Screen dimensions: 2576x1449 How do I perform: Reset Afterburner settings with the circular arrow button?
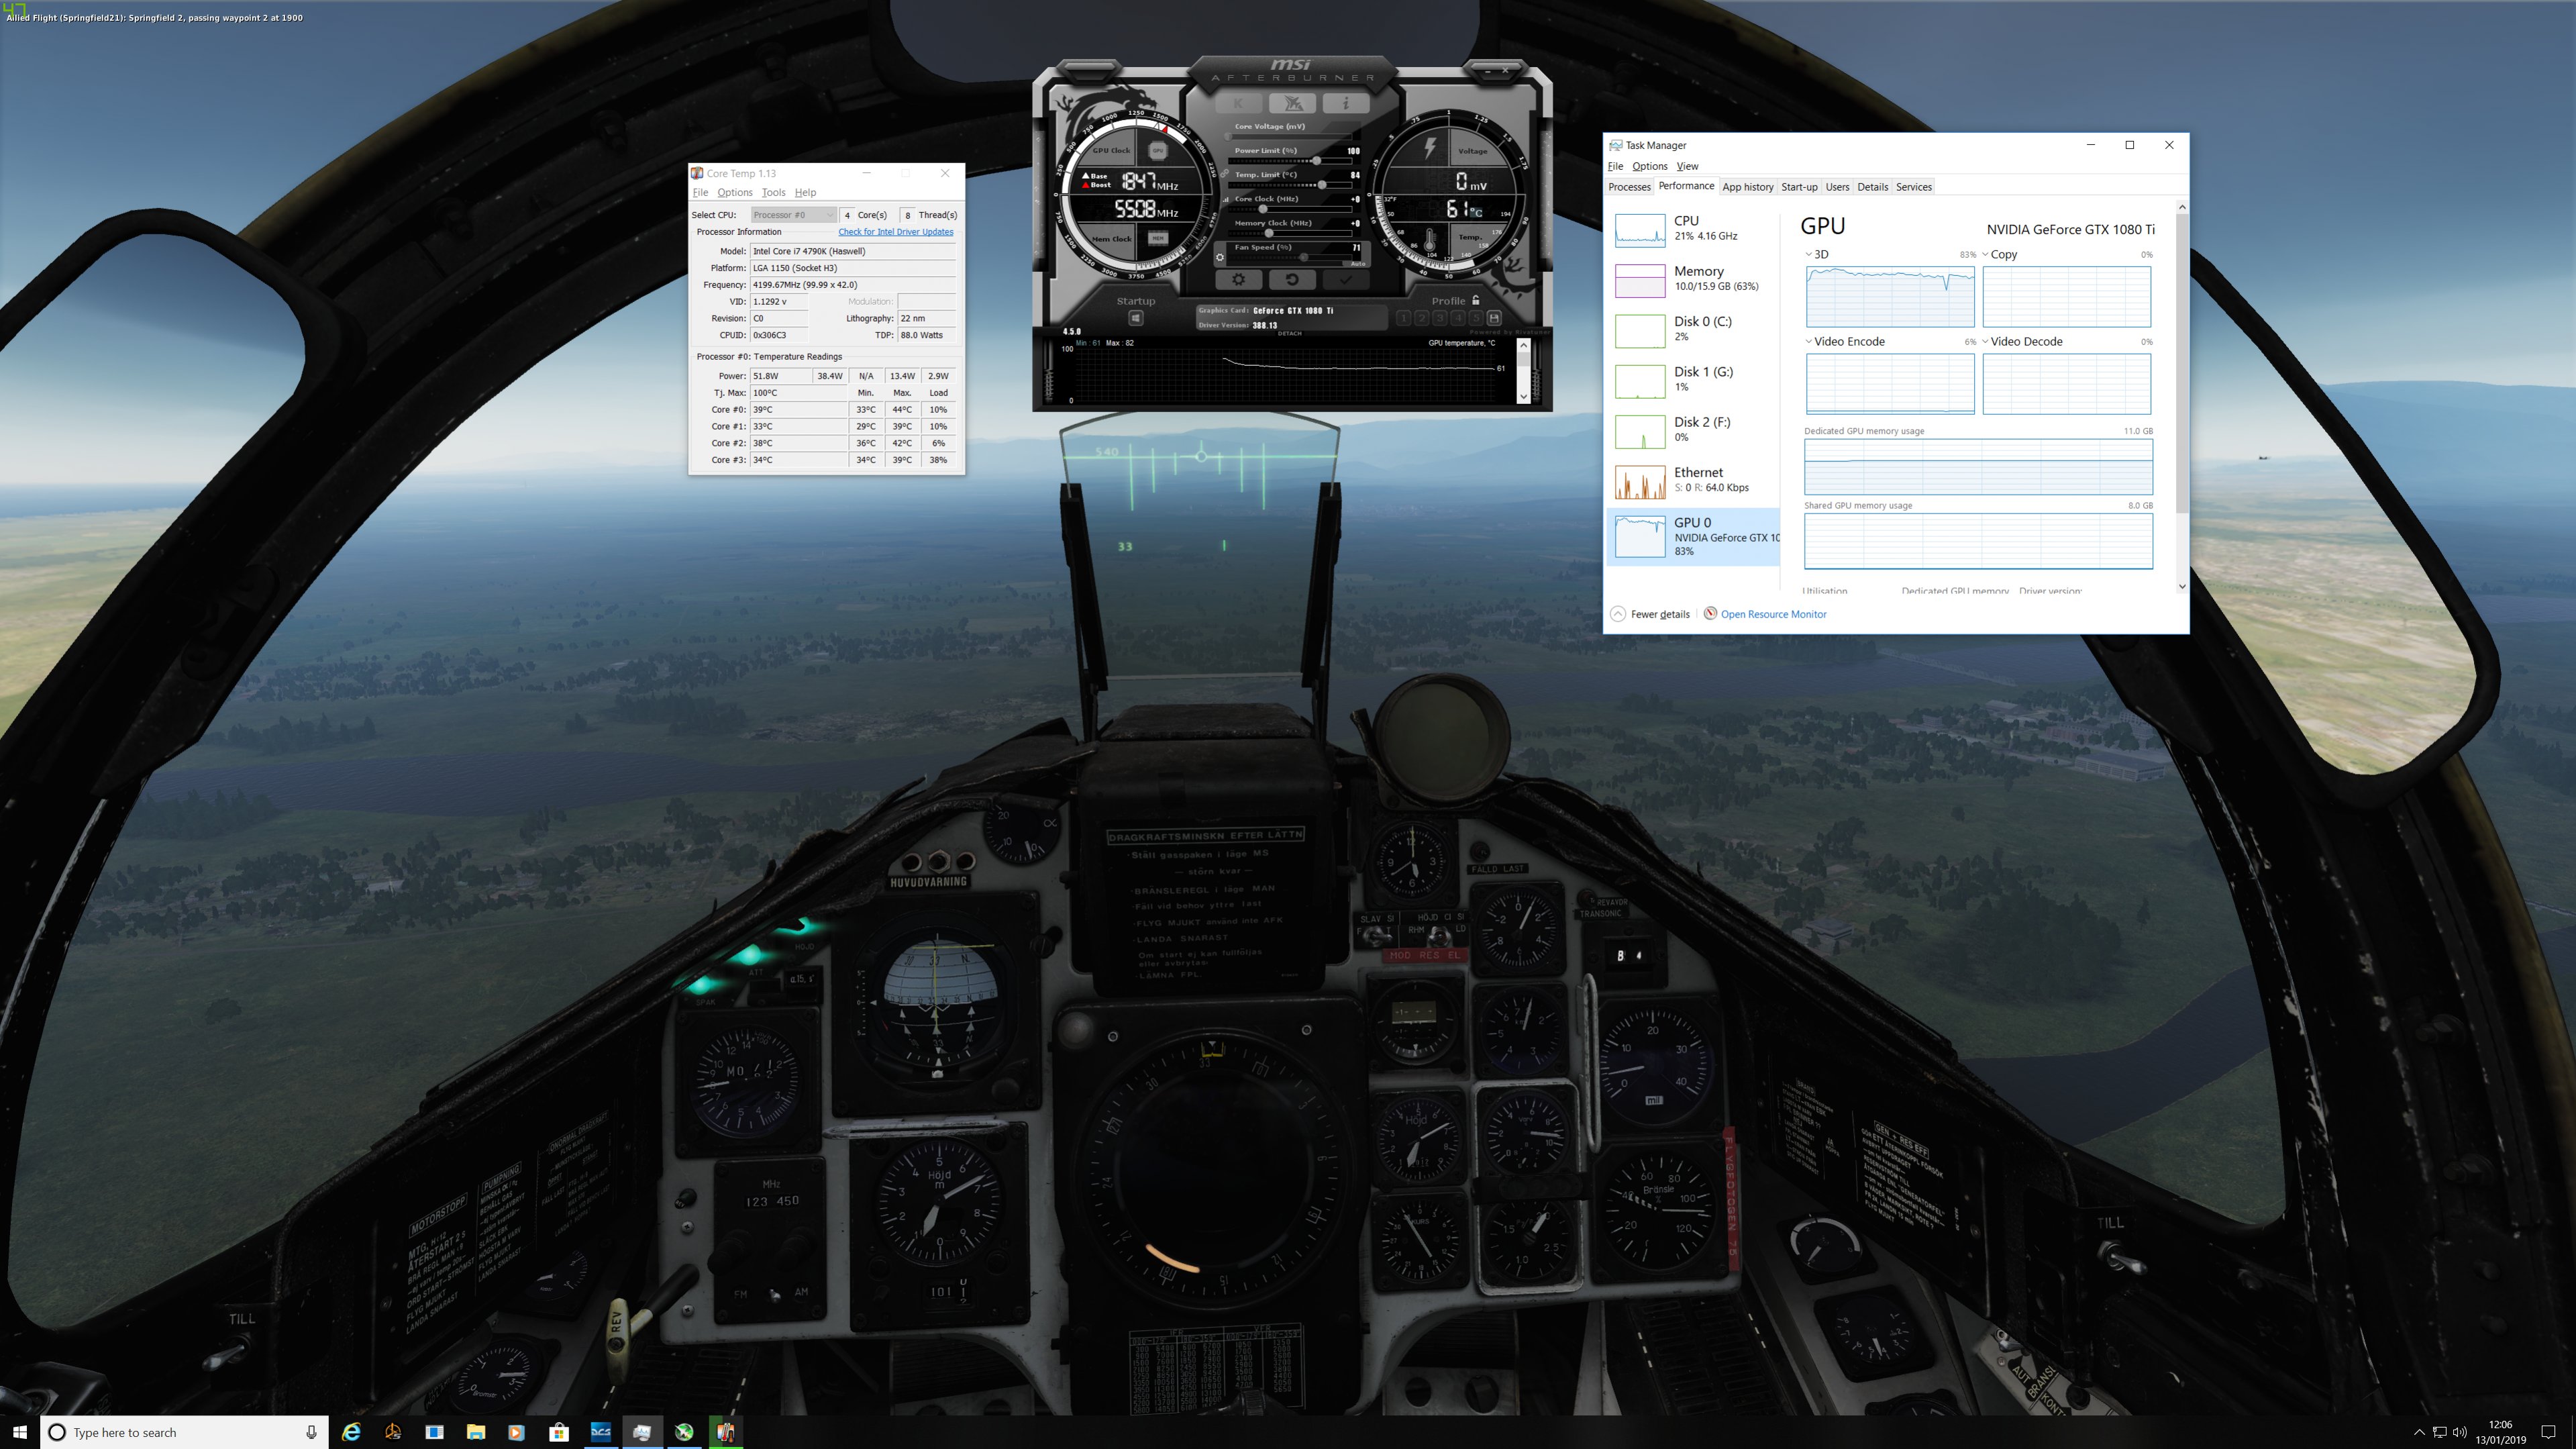(x=1292, y=280)
